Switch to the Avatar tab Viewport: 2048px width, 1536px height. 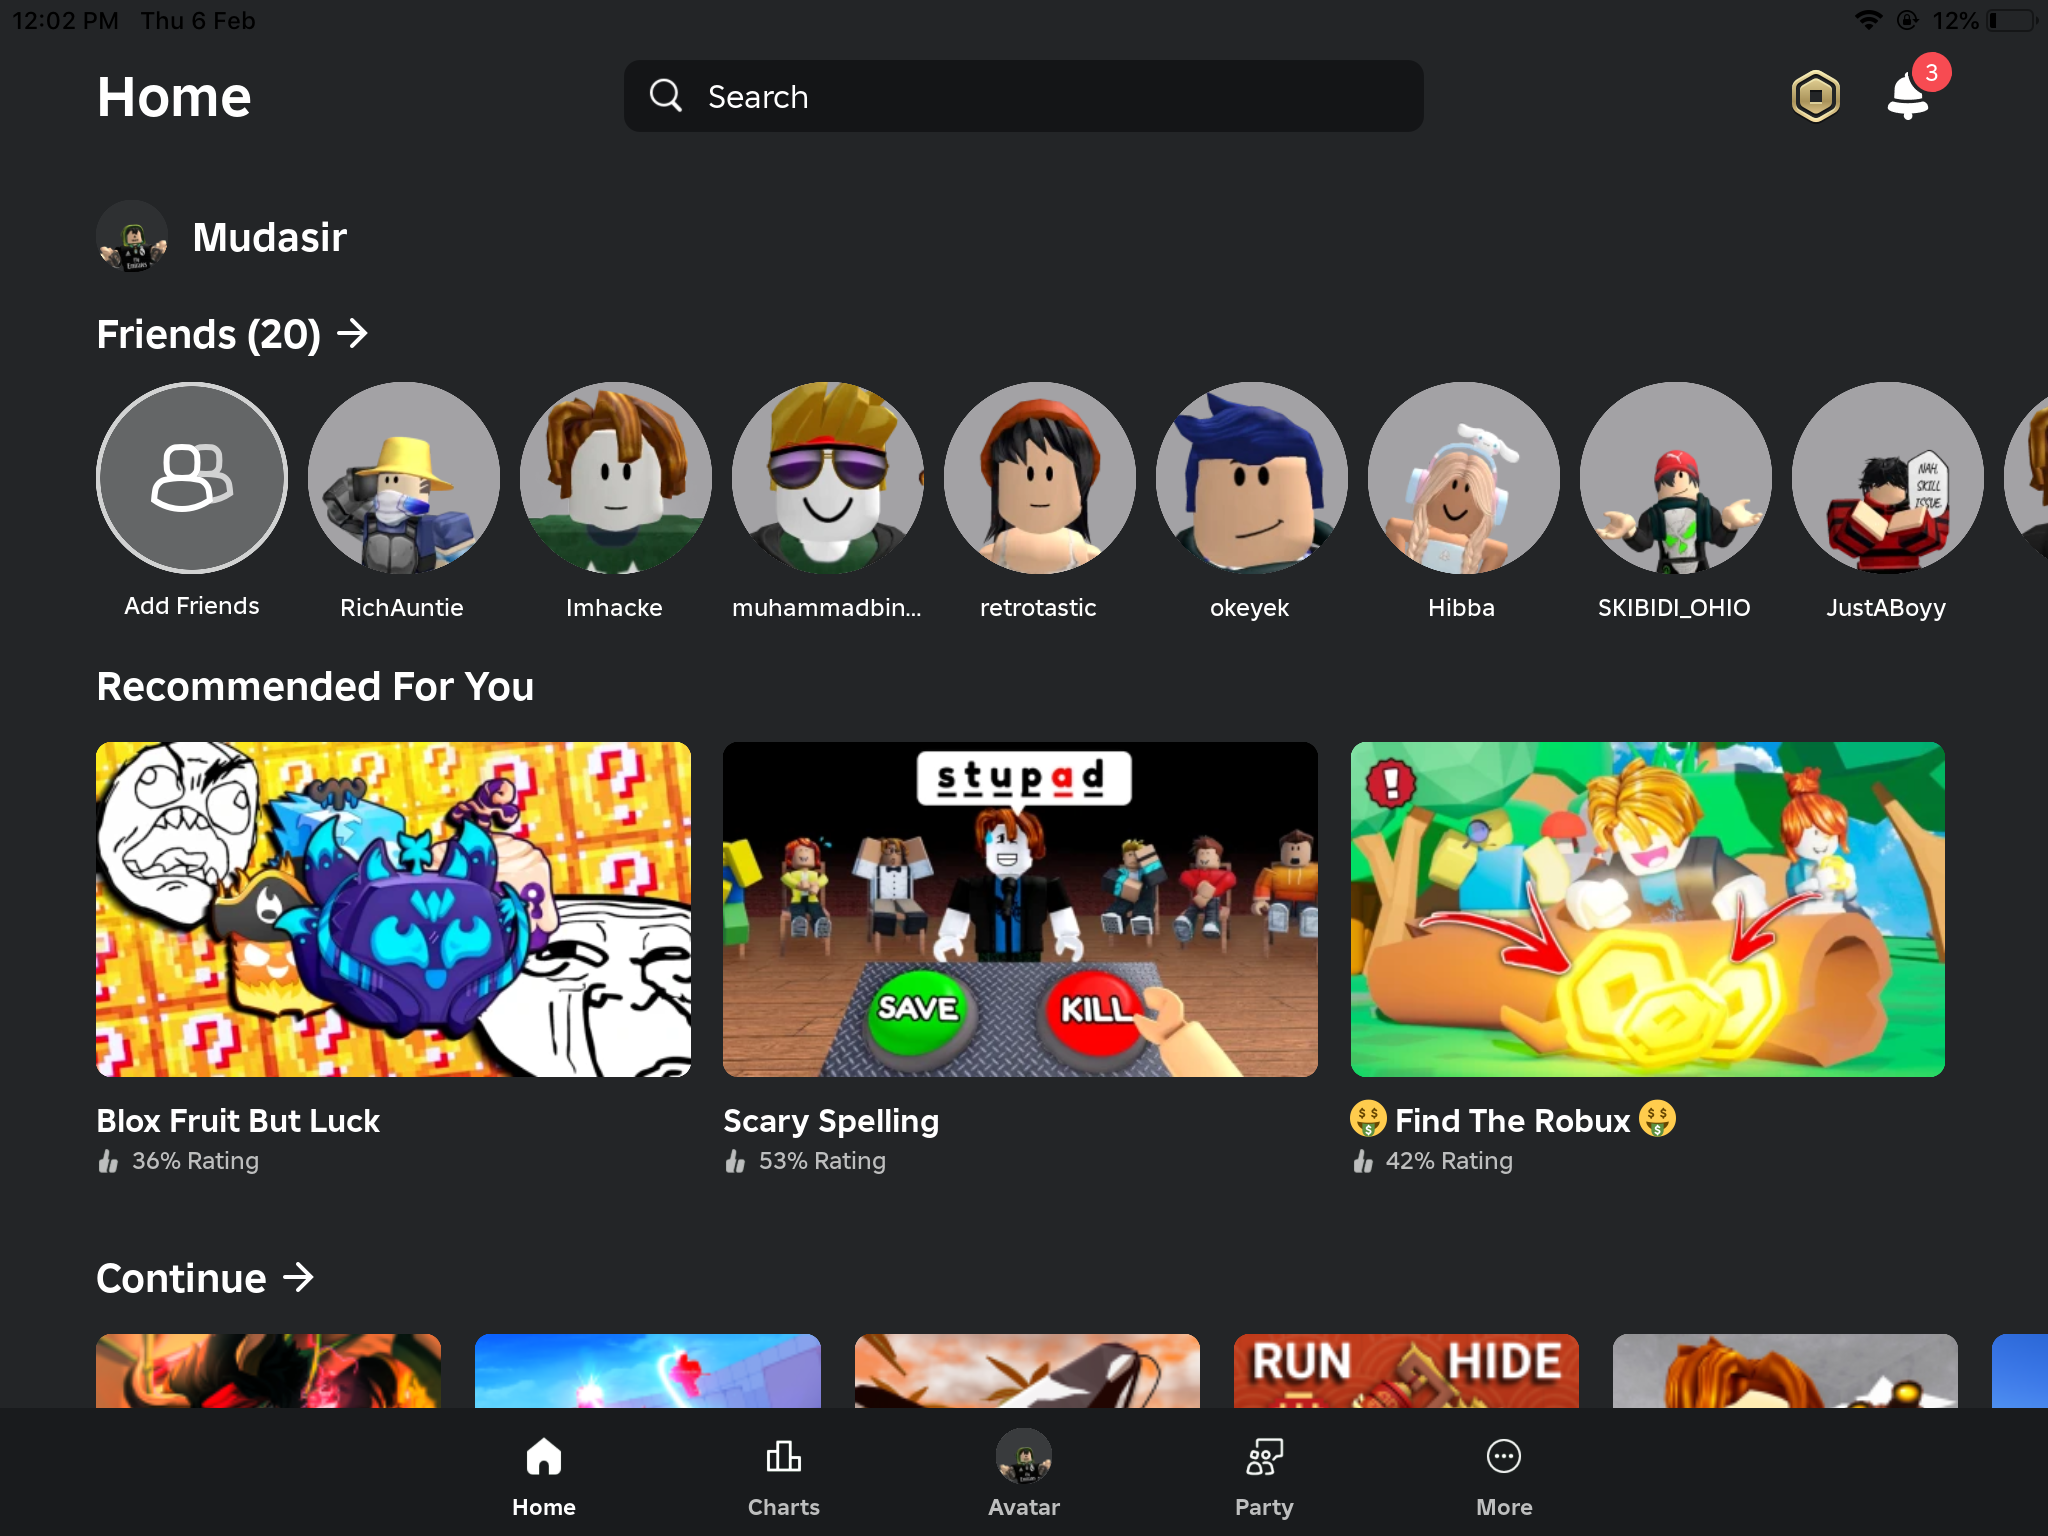[1023, 1476]
